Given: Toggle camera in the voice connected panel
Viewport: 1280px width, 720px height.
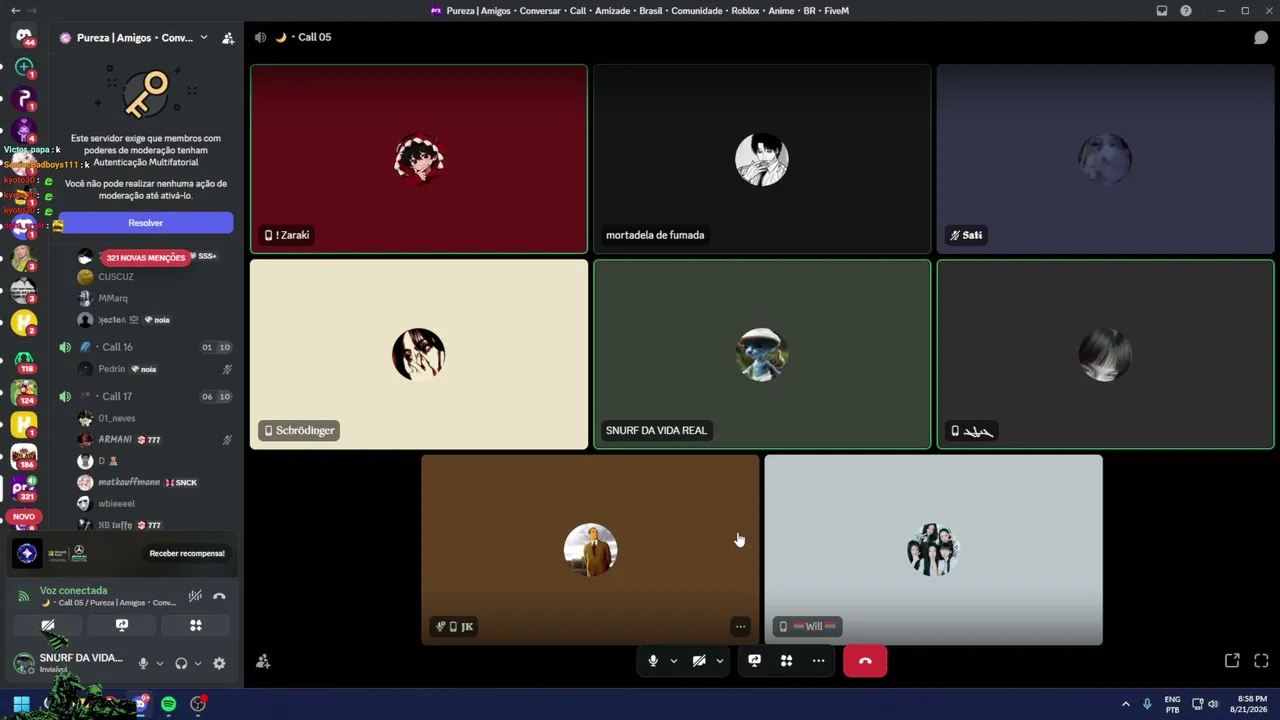Looking at the screenshot, I should [48, 625].
